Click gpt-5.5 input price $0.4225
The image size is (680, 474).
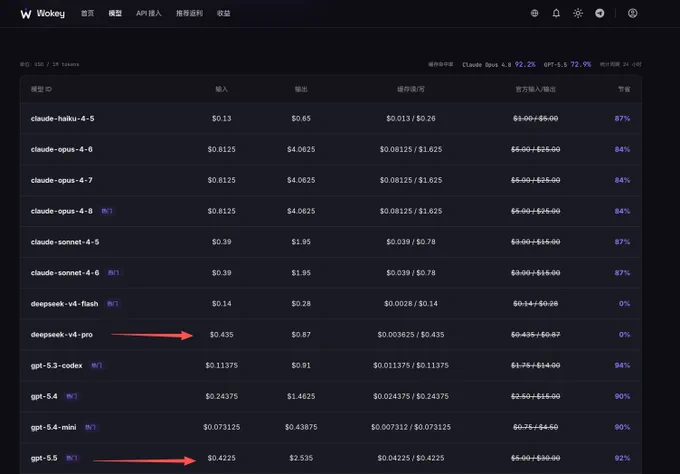pos(222,458)
